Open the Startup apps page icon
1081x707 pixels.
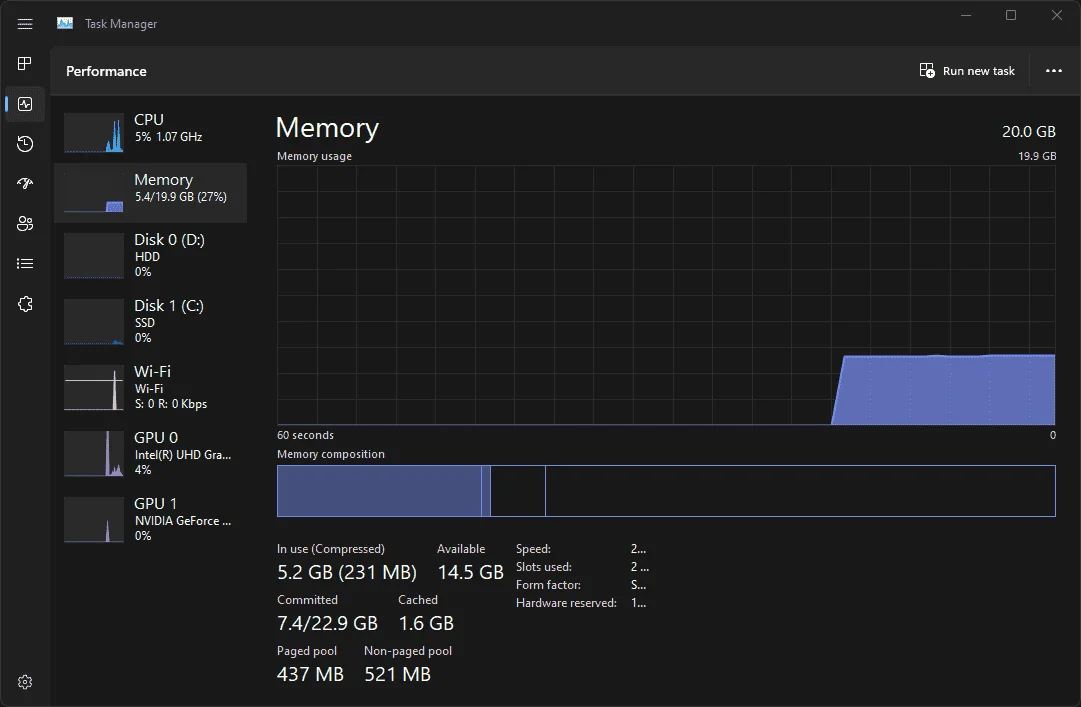pyautogui.click(x=25, y=183)
